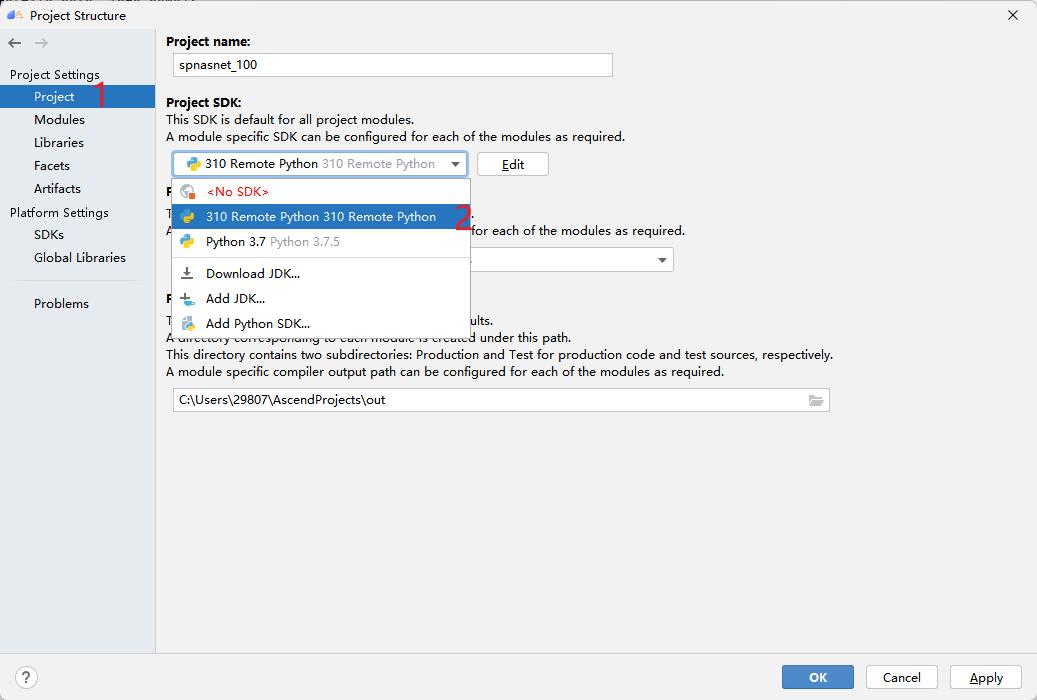Click the Download JDK icon

(187, 273)
